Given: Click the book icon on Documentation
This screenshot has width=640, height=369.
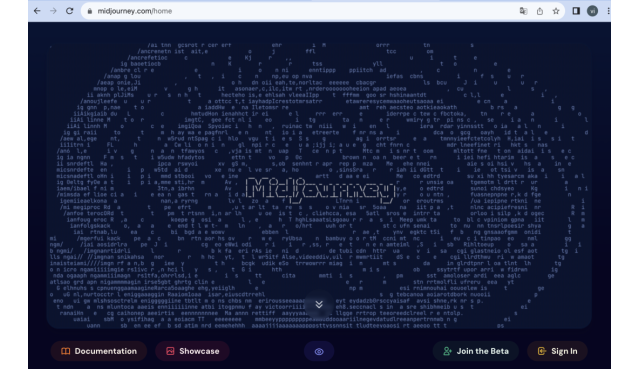Looking at the screenshot, I should coord(65,351).
